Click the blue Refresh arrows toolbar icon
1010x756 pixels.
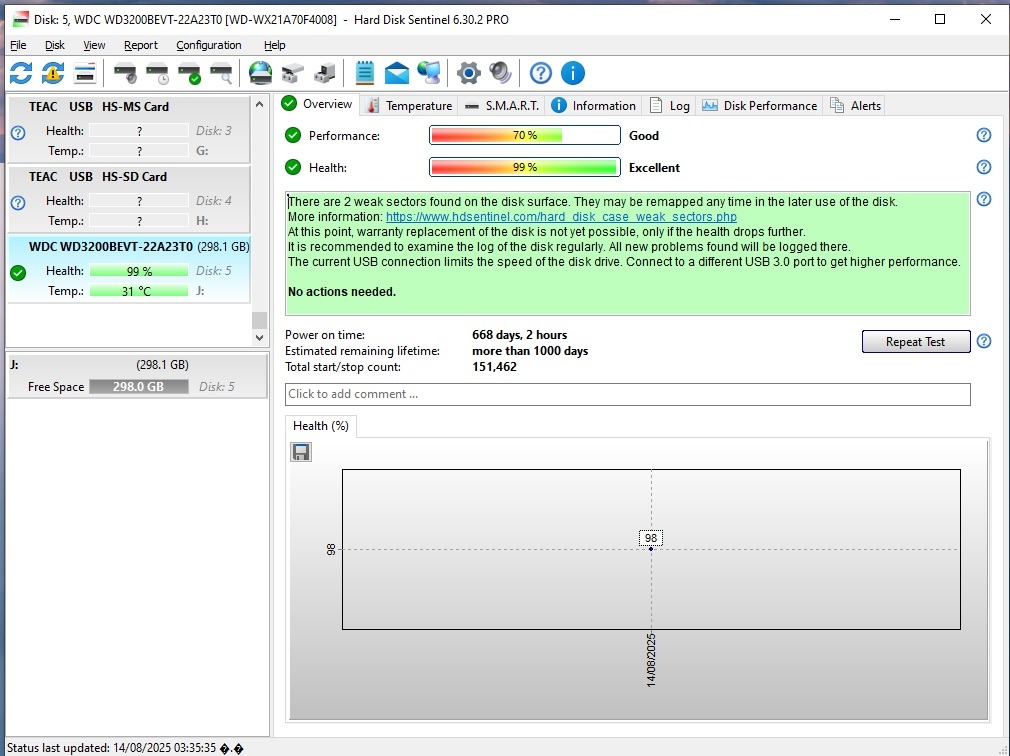pyautogui.click(x=21, y=73)
